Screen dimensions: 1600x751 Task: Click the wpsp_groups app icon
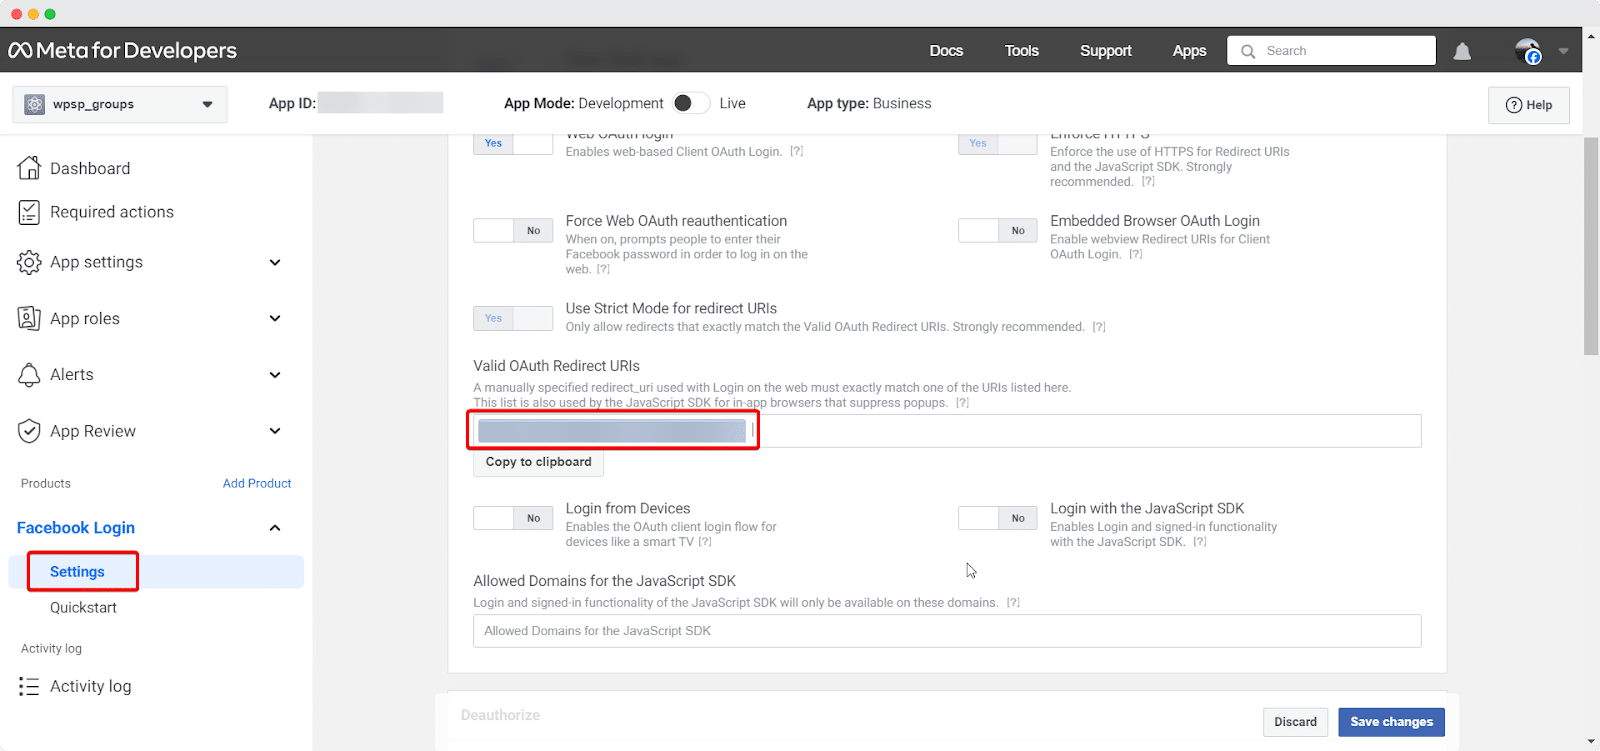(34, 104)
